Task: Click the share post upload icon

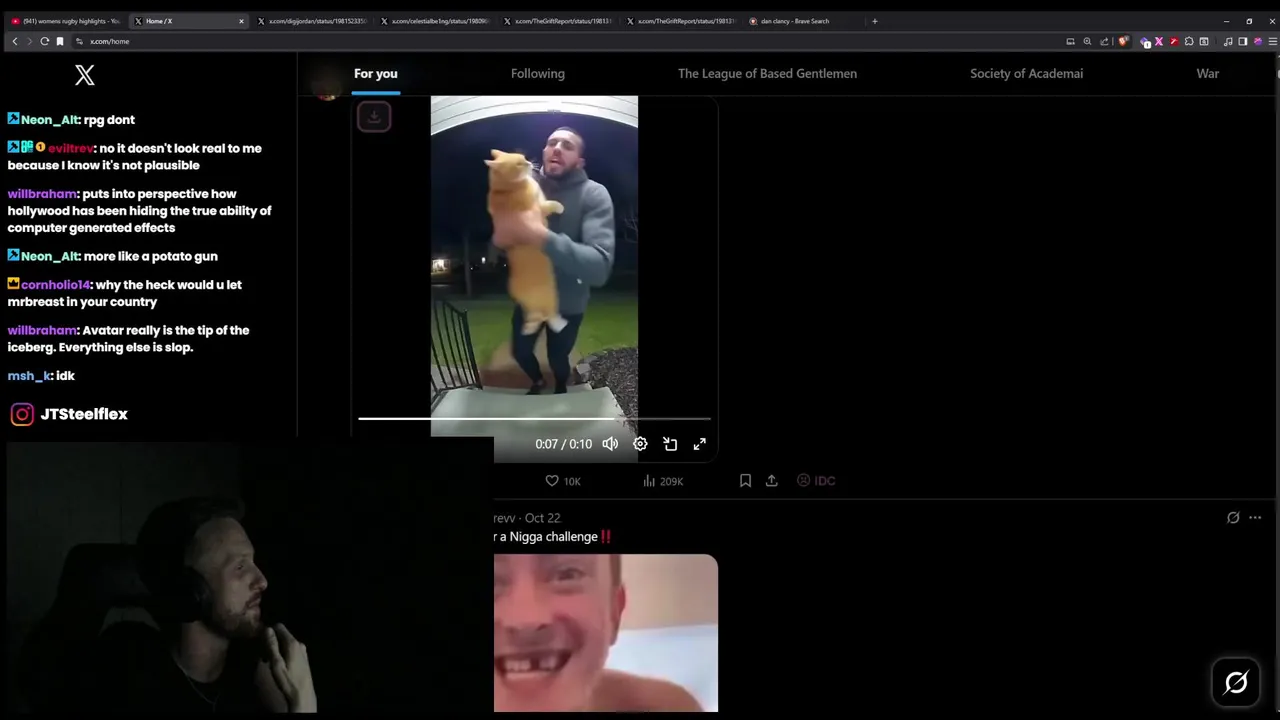Action: [x=772, y=481]
